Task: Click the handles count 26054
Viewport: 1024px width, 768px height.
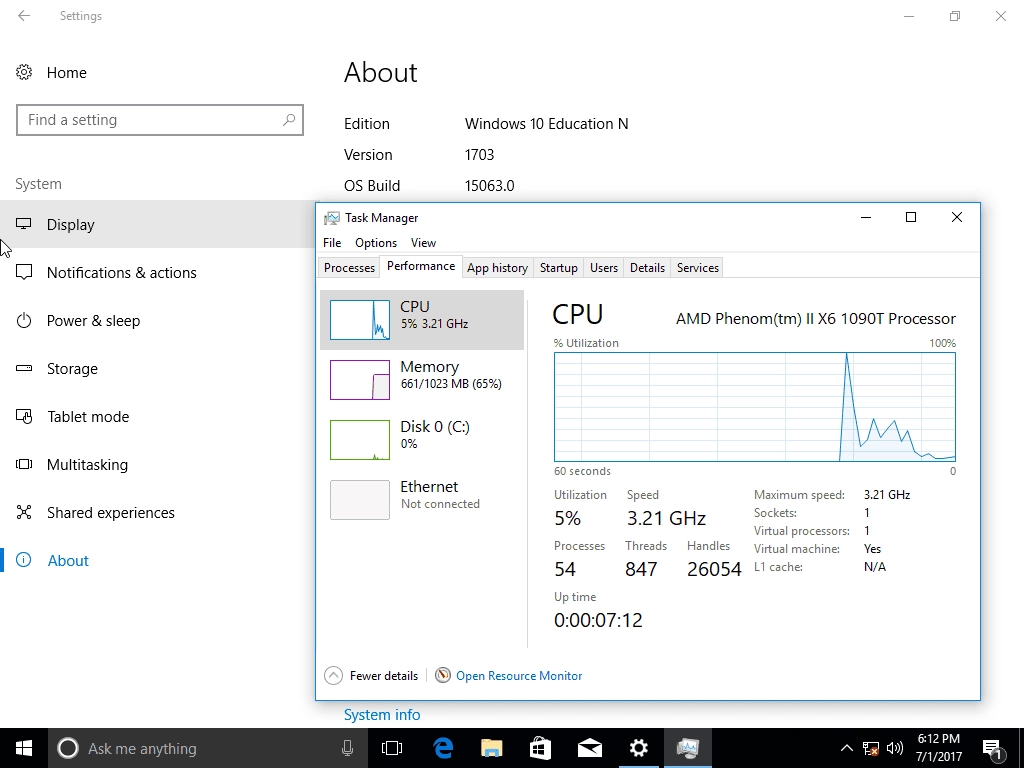Action: (x=714, y=569)
